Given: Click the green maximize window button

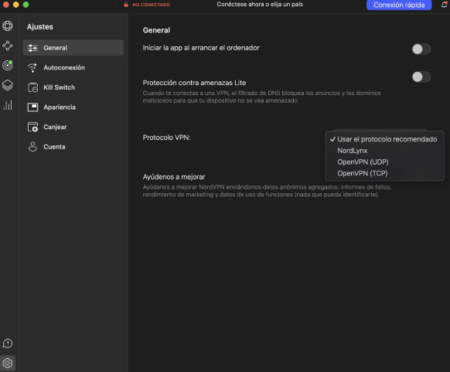Looking at the screenshot, I should [x=26, y=5].
